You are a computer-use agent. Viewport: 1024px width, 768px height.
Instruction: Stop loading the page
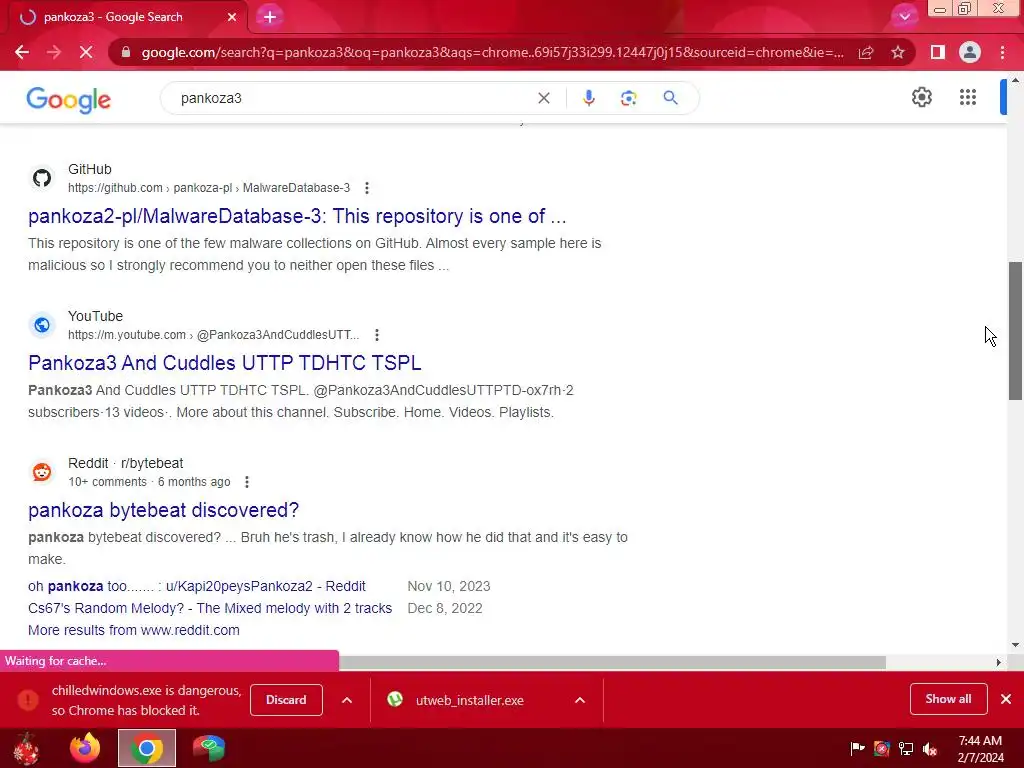[86, 52]
